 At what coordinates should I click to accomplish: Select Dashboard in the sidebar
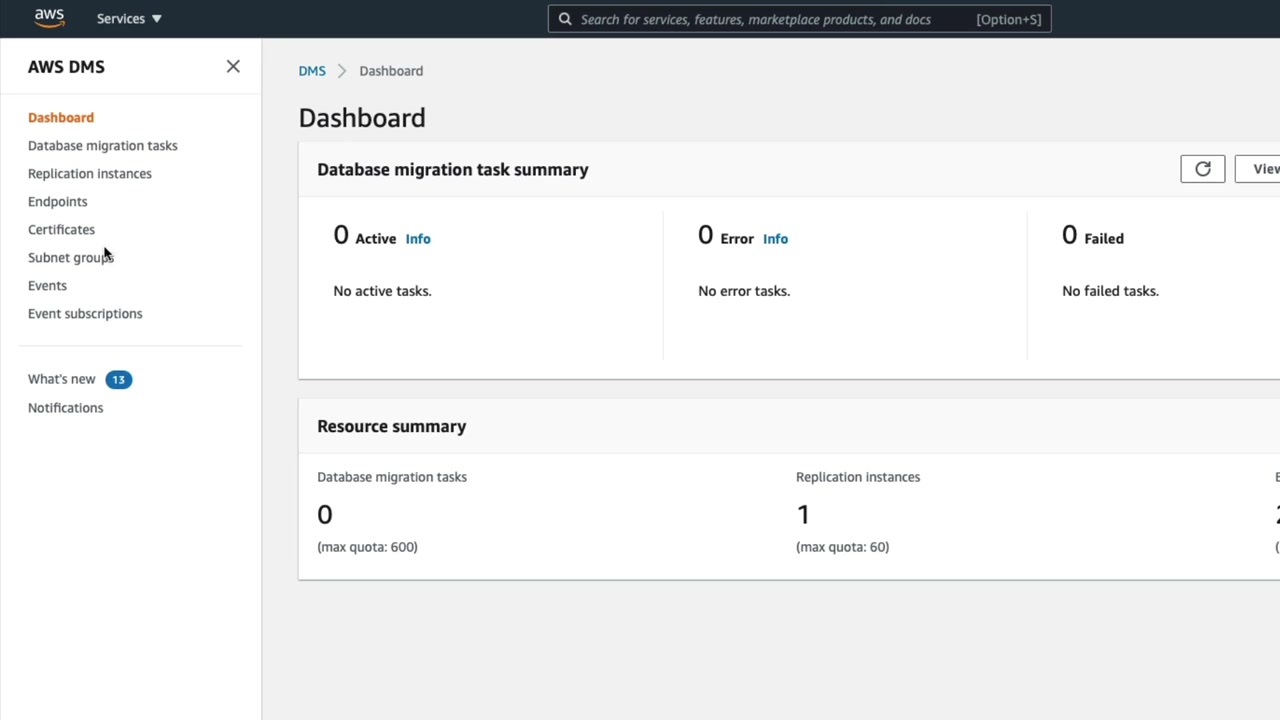coord(61,118)
